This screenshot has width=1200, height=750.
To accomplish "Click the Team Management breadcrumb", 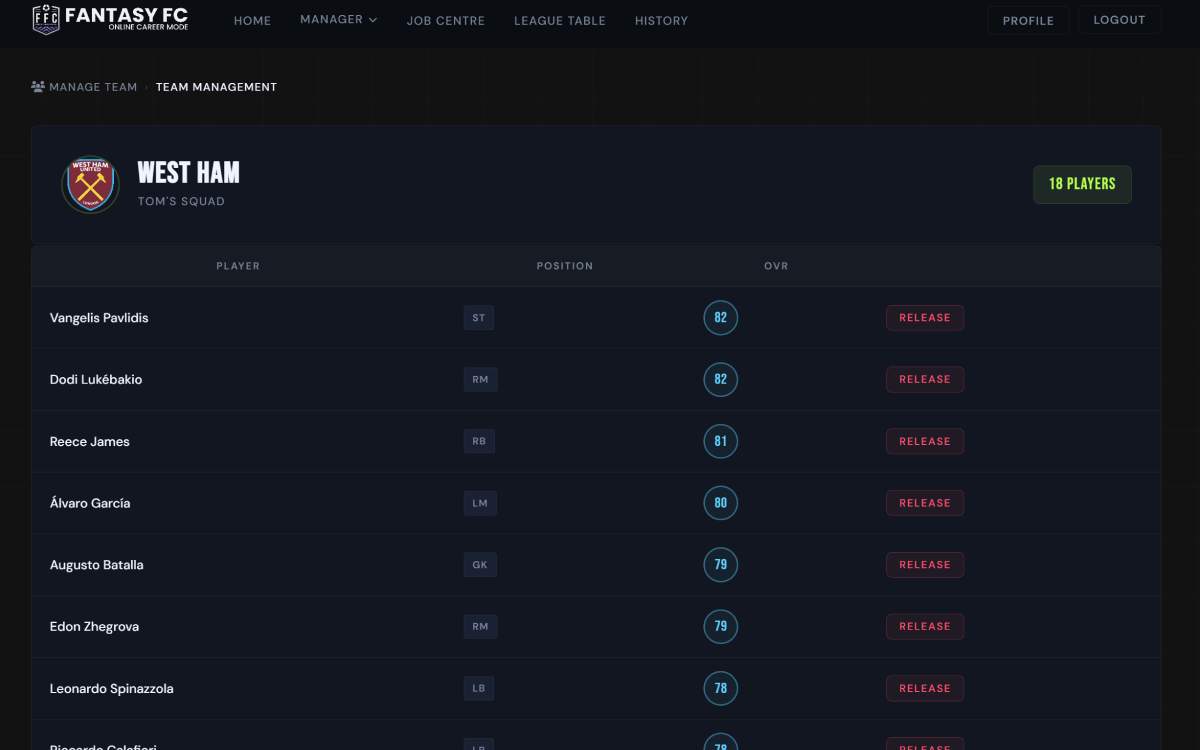I will click(x=216, y=87).
